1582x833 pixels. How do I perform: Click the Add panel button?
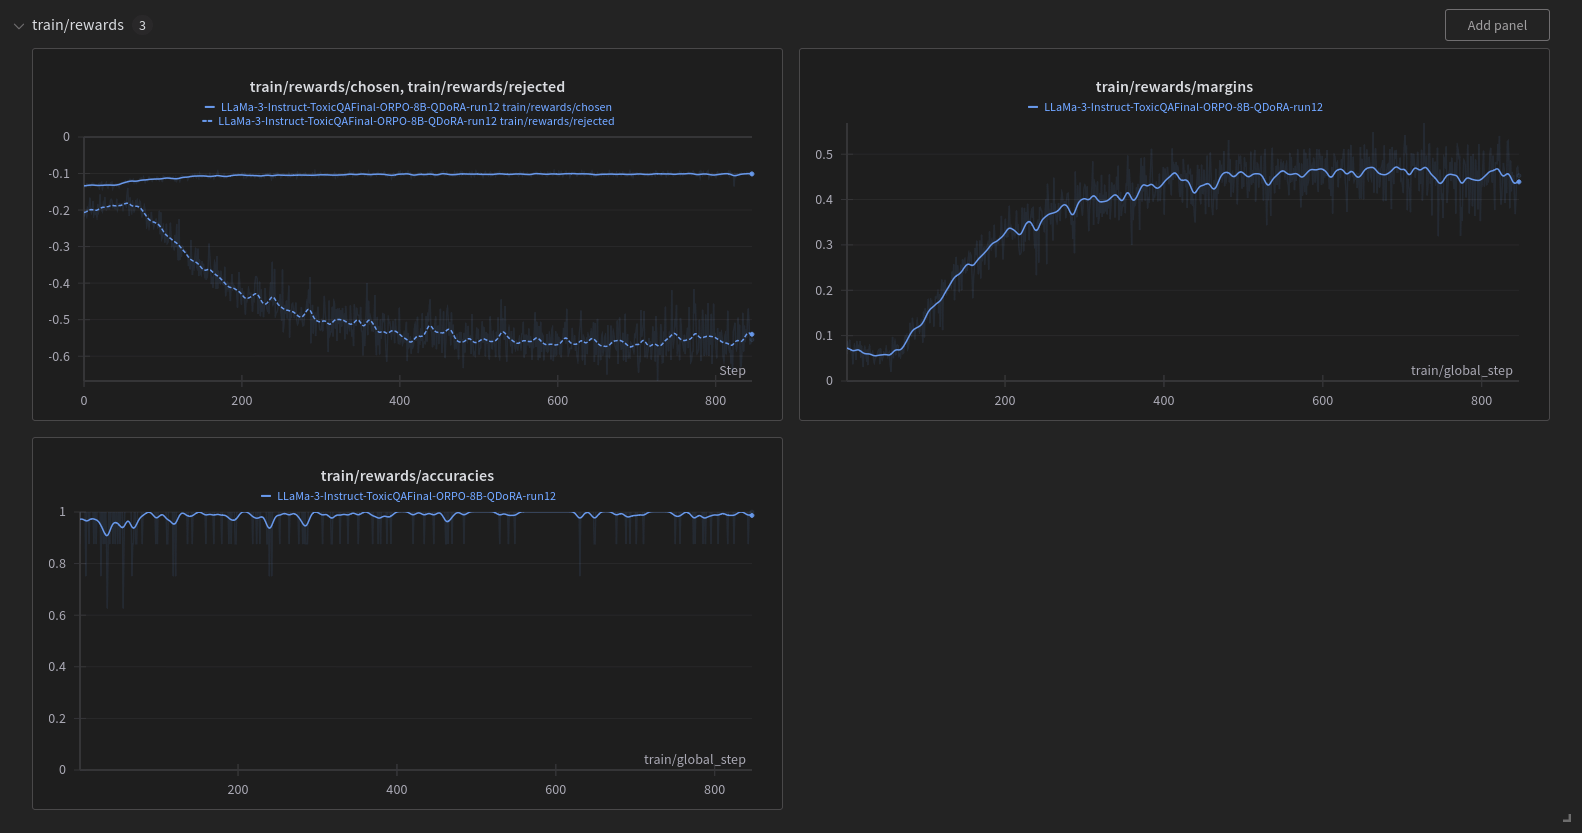(x=1497, y=25)
